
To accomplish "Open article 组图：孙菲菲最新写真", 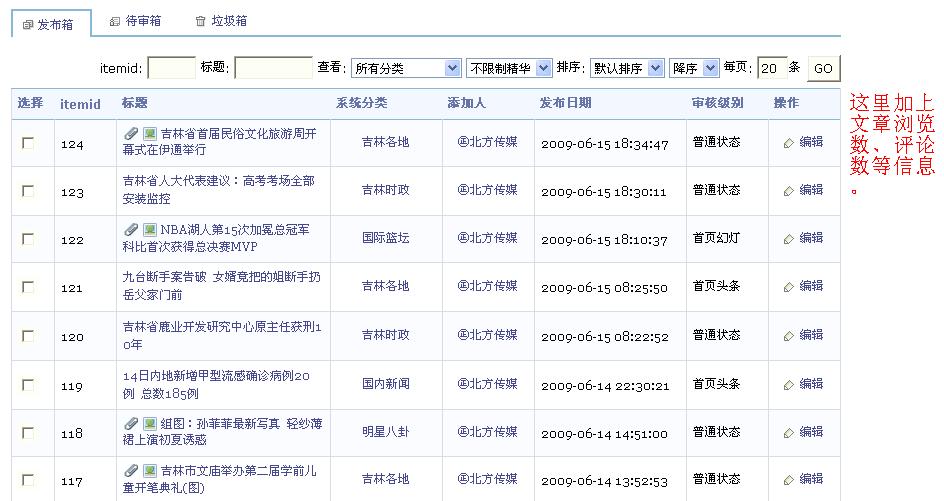I will point(222,432).
